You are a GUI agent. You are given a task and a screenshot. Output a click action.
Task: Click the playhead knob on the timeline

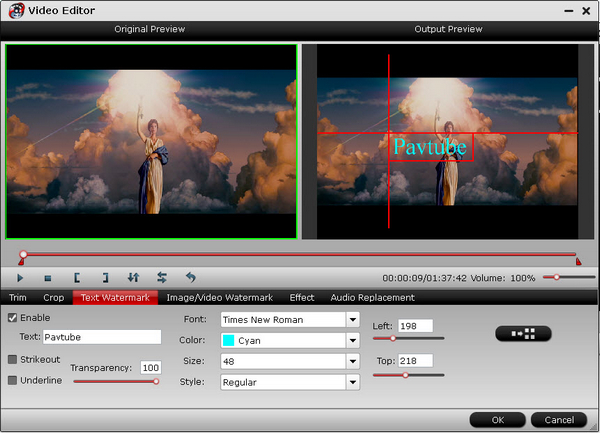[x=23, y=254]
